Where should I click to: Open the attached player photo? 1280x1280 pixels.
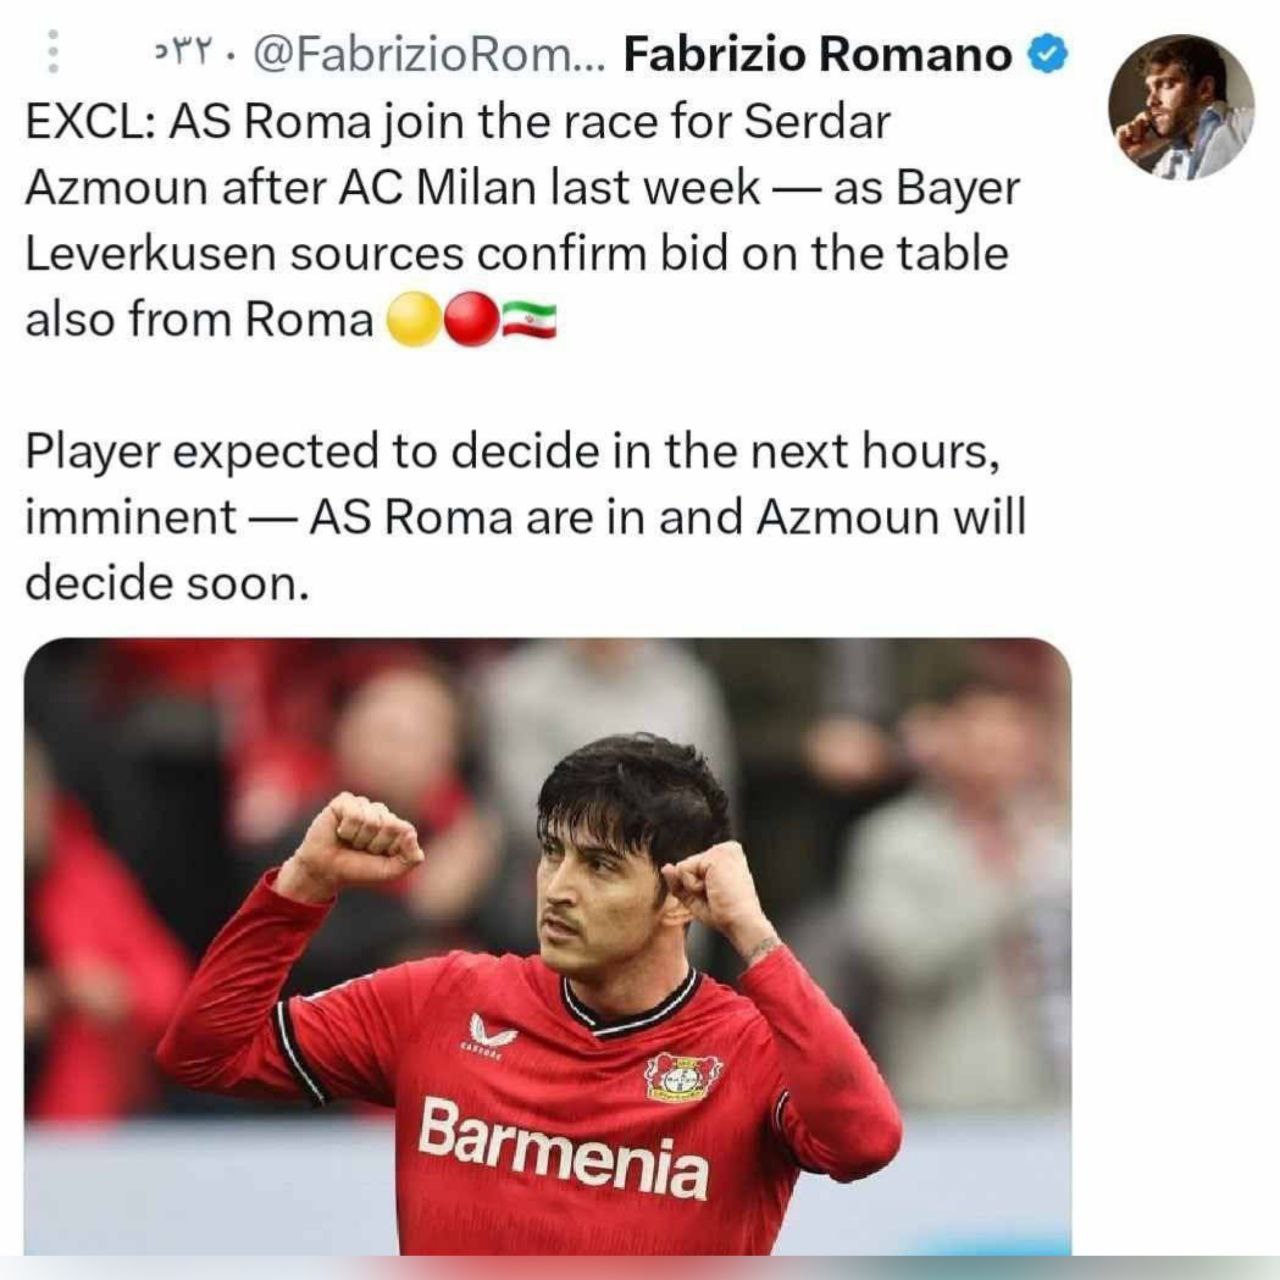(x=547, y=946)
